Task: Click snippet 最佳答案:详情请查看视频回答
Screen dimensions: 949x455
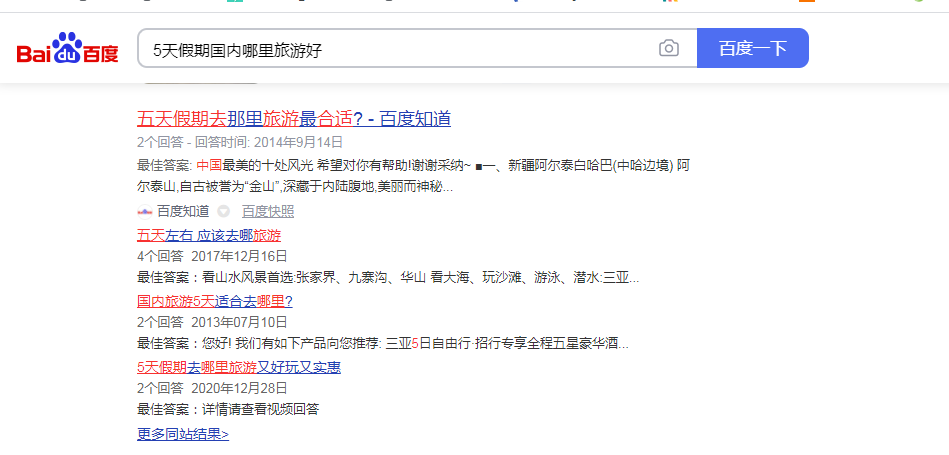Action: (x=228, y=410)
